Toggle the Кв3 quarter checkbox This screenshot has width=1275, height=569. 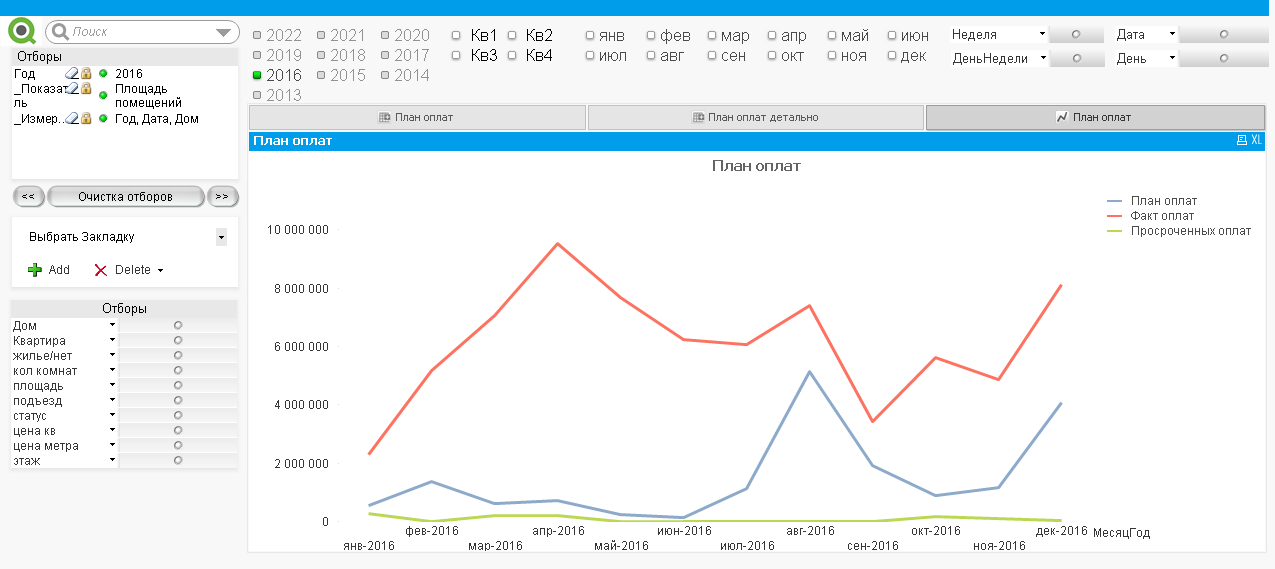pyautogui.click(x=457, y=55)
